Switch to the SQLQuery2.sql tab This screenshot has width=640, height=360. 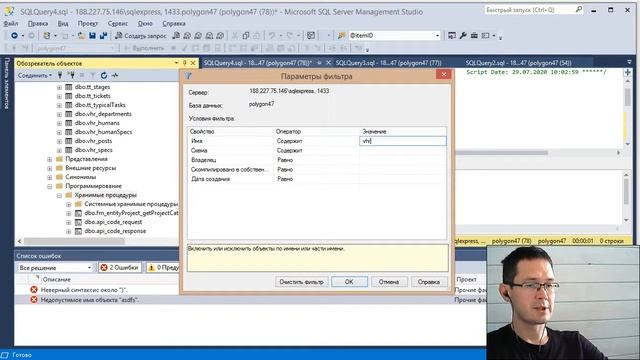(x=518, y=63)
